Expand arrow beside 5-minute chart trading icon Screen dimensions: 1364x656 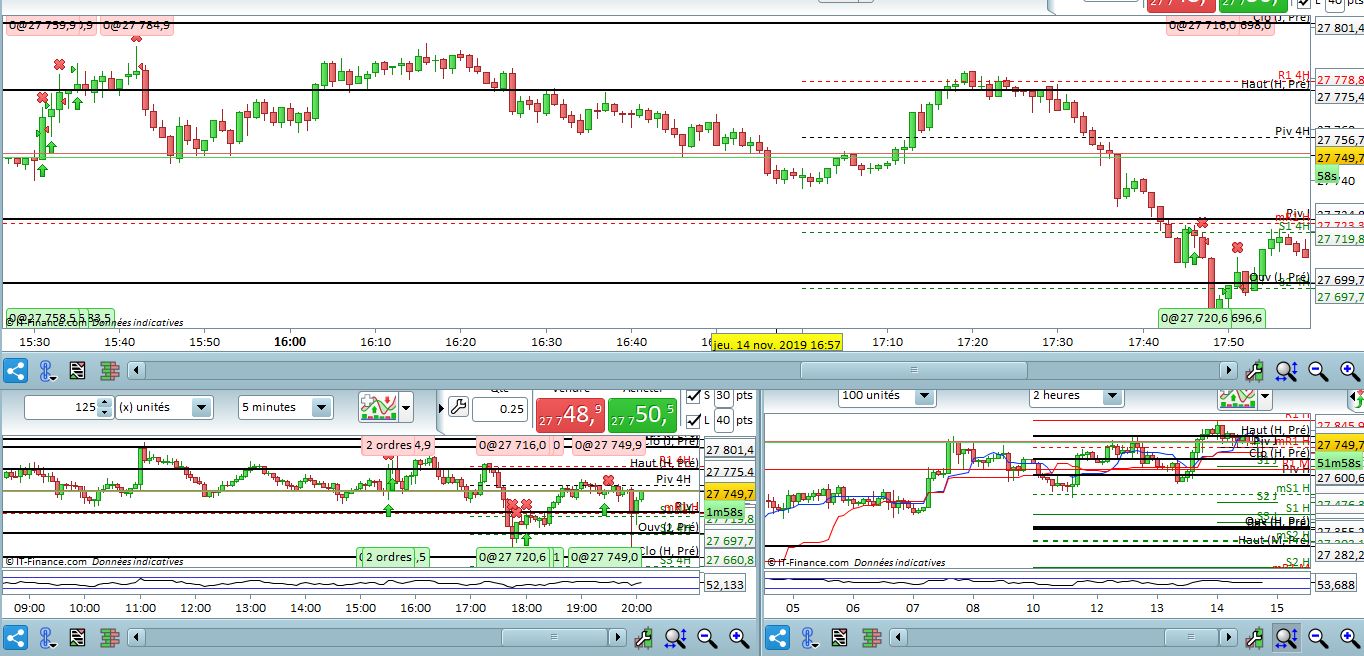406,407
